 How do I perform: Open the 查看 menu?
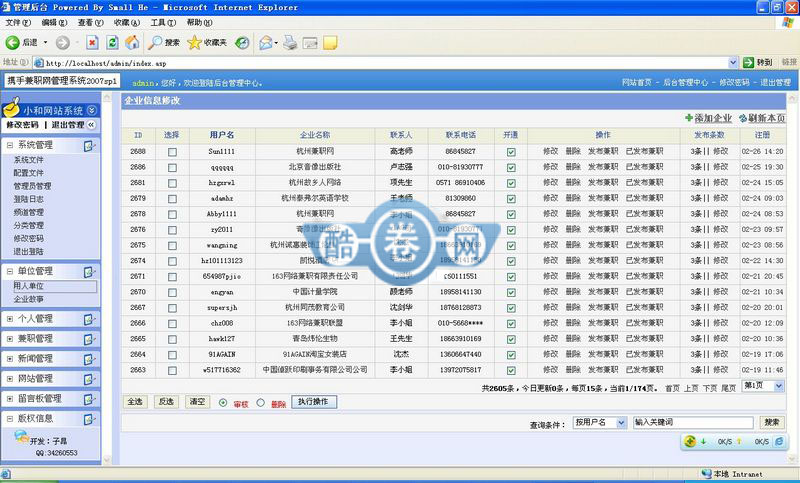(x=90, y=22)
